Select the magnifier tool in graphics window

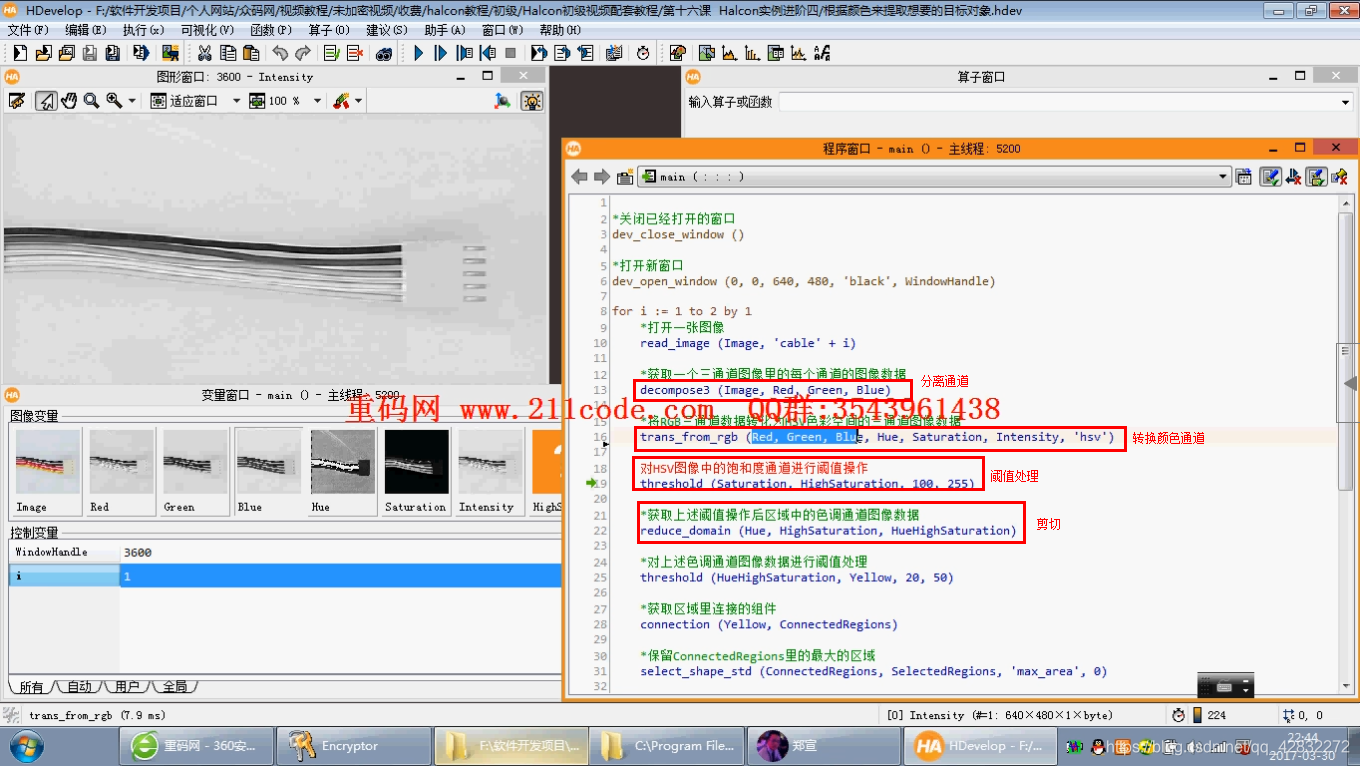coord(91,100)
